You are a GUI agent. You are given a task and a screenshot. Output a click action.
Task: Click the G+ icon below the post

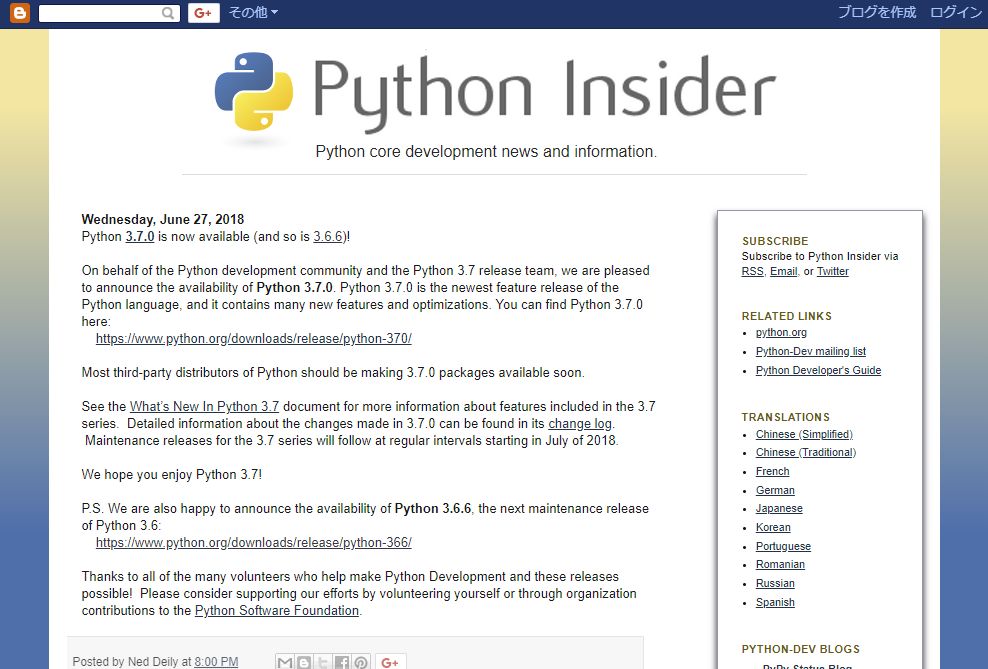pyautogui.click(x=390, y=661)
